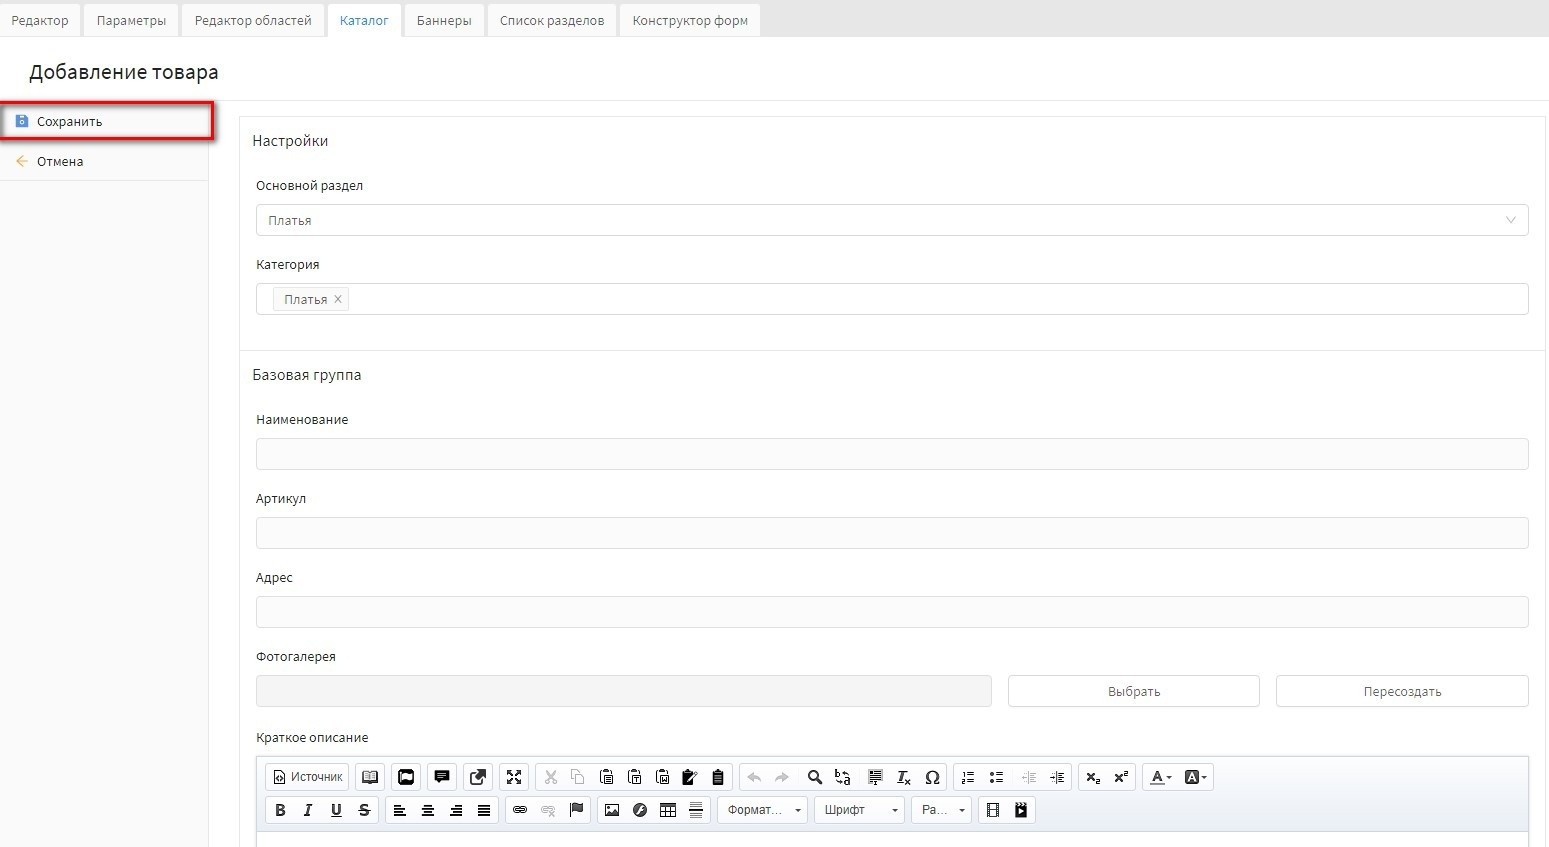Expand the Основной раздел dropdown

pyautogui.click(x=891, y=220)
